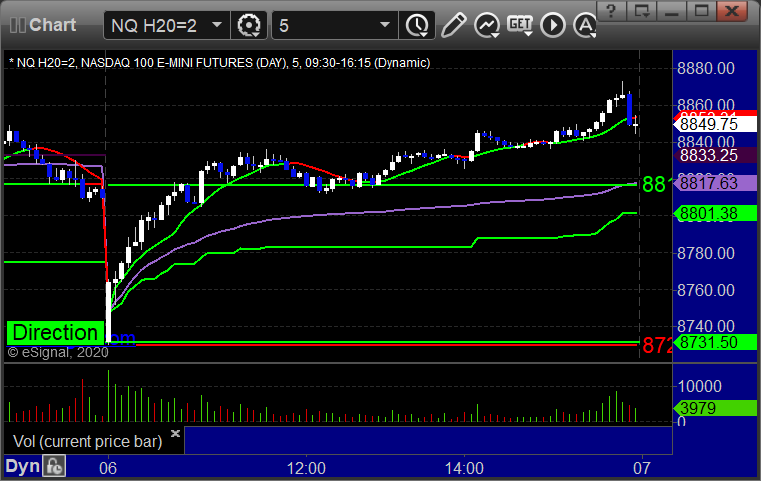Screen dimensions: 761x481
Task: Click the 8849.75 last price marker
Action: pos(714,124)
